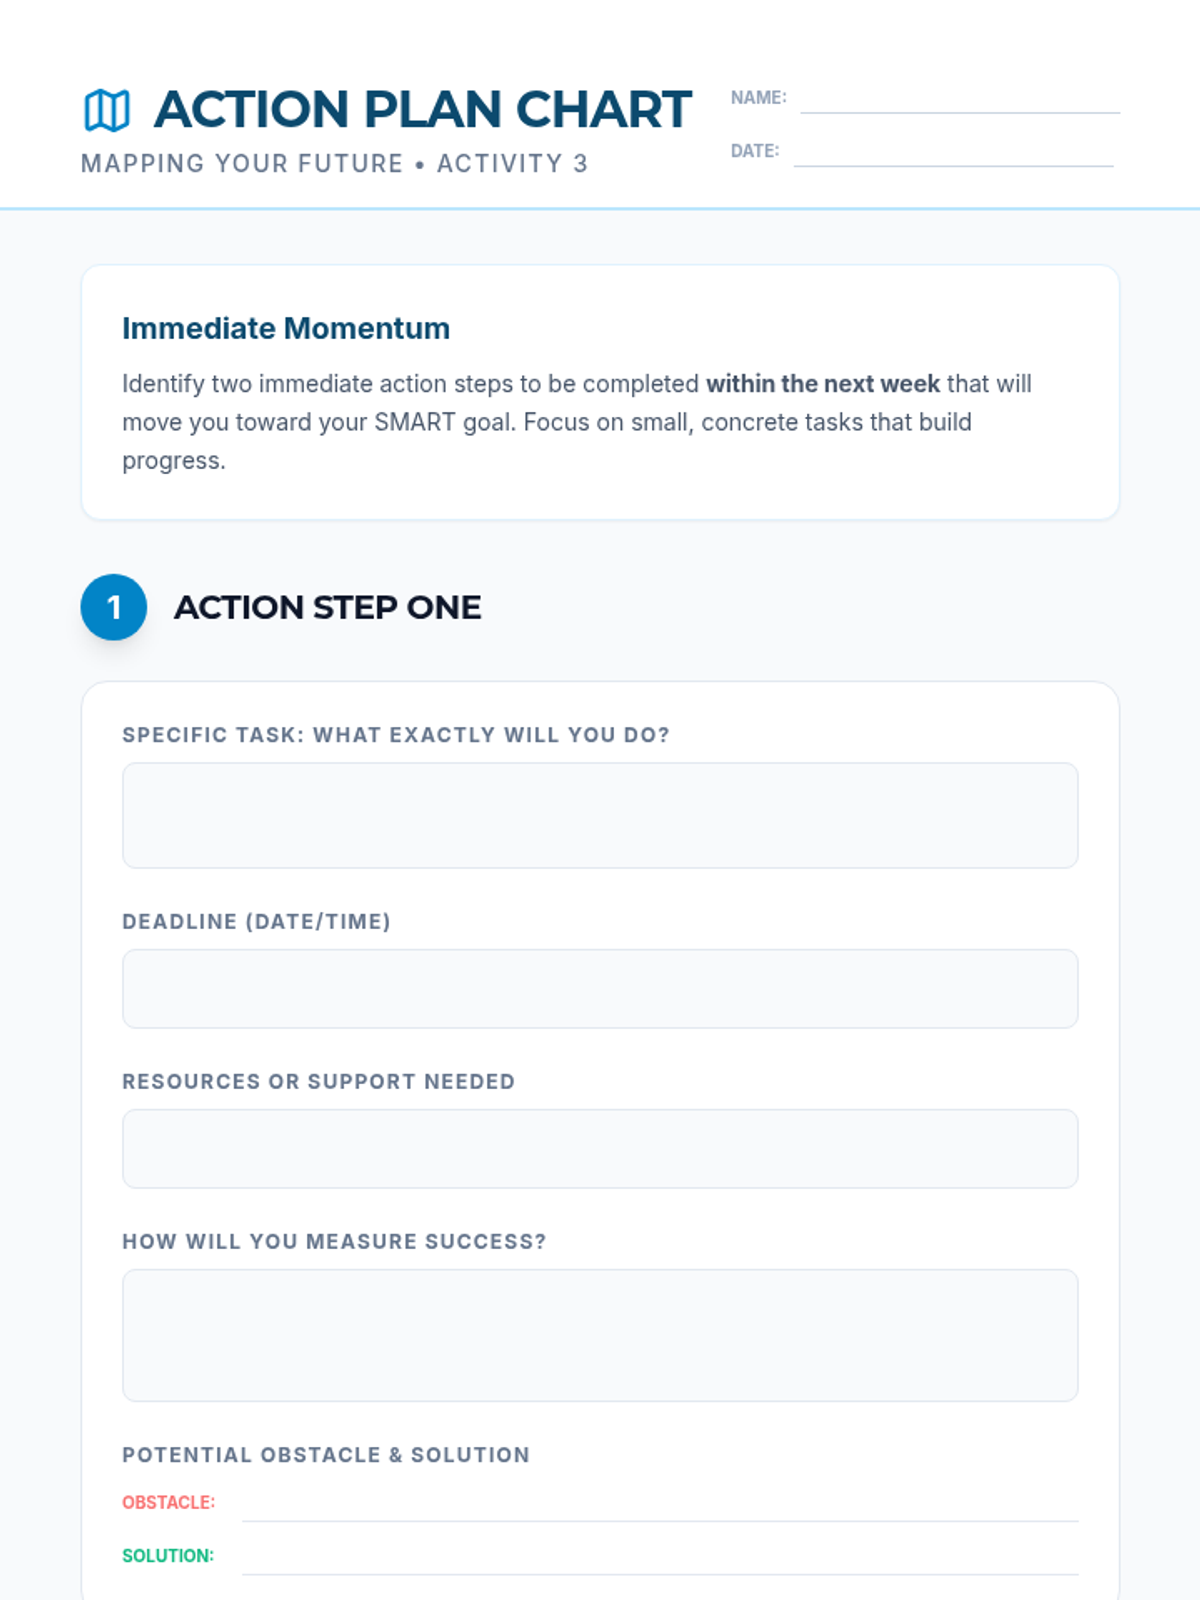Click the NAME label in the header
The image size is (1200, 1600).
click(758, 97)
